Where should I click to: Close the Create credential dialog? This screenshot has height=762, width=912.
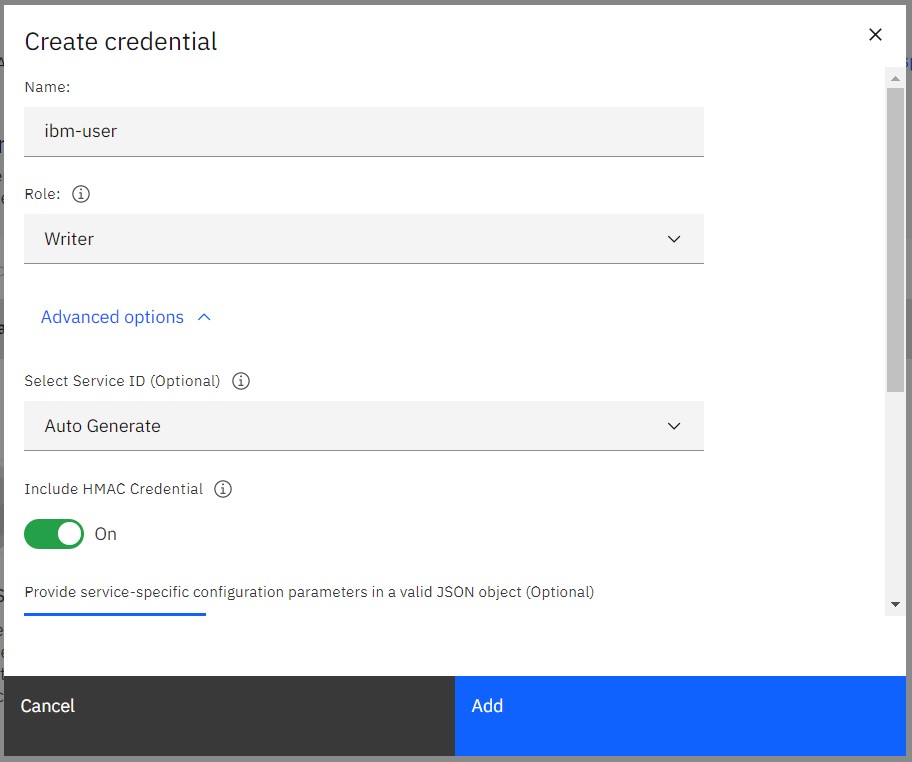[x=875, y=35]
